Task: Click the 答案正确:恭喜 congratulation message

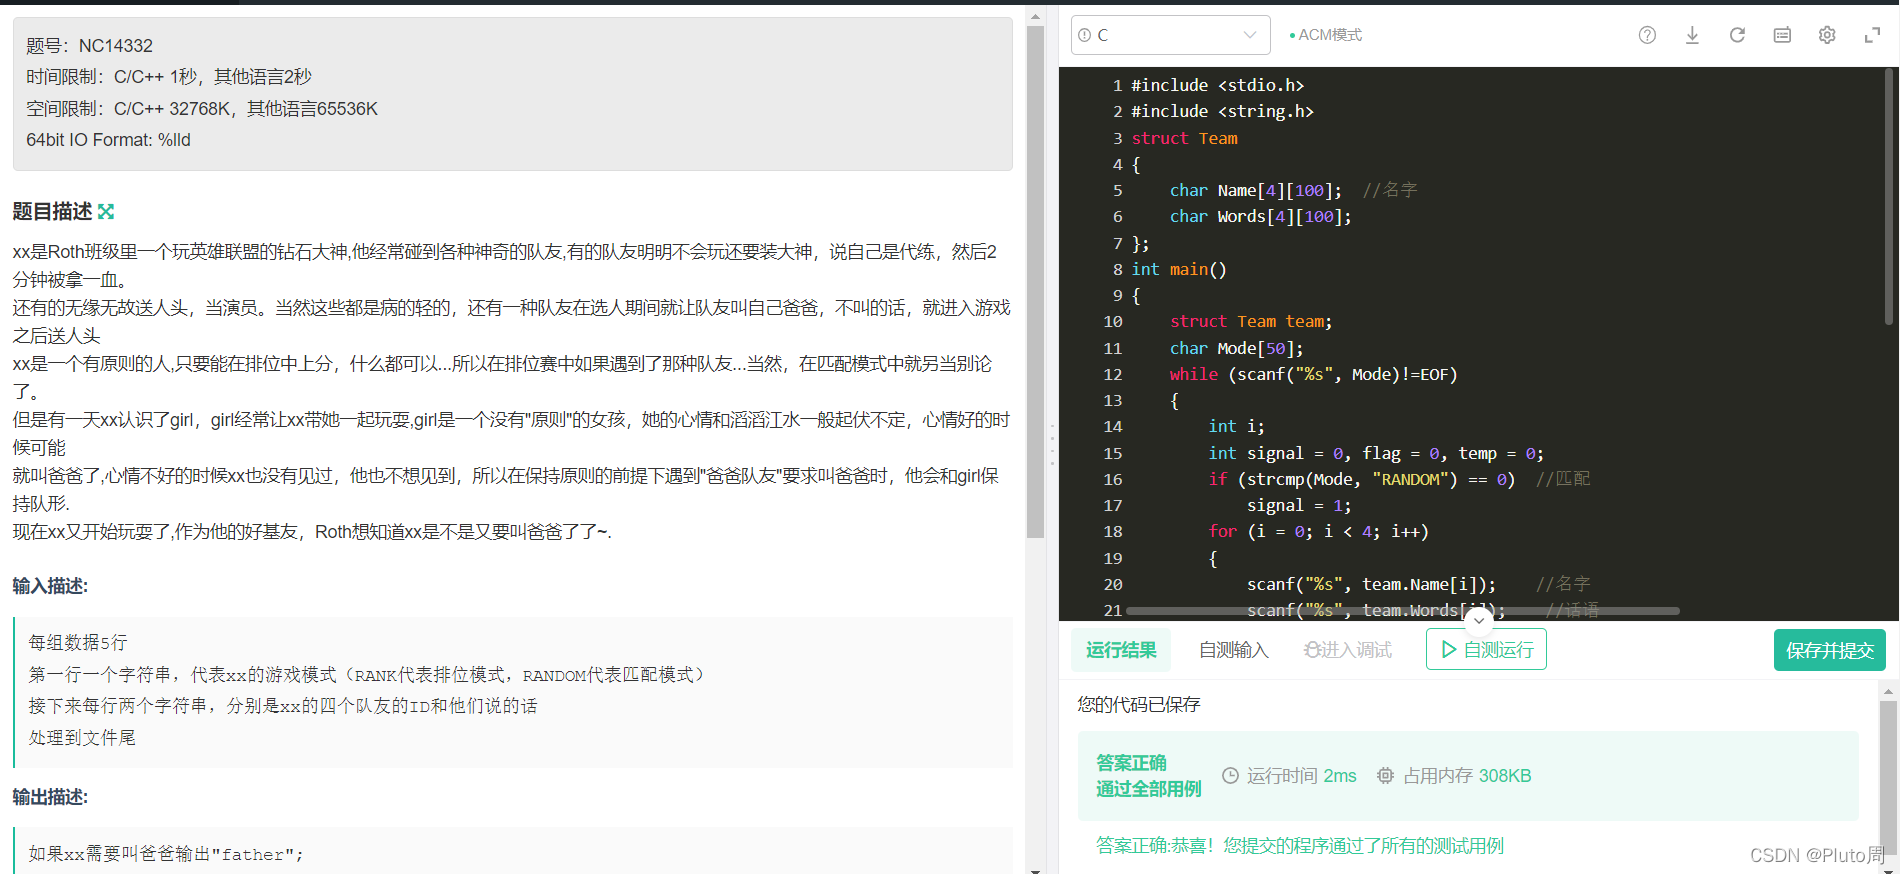Action: pos(1299,846)
